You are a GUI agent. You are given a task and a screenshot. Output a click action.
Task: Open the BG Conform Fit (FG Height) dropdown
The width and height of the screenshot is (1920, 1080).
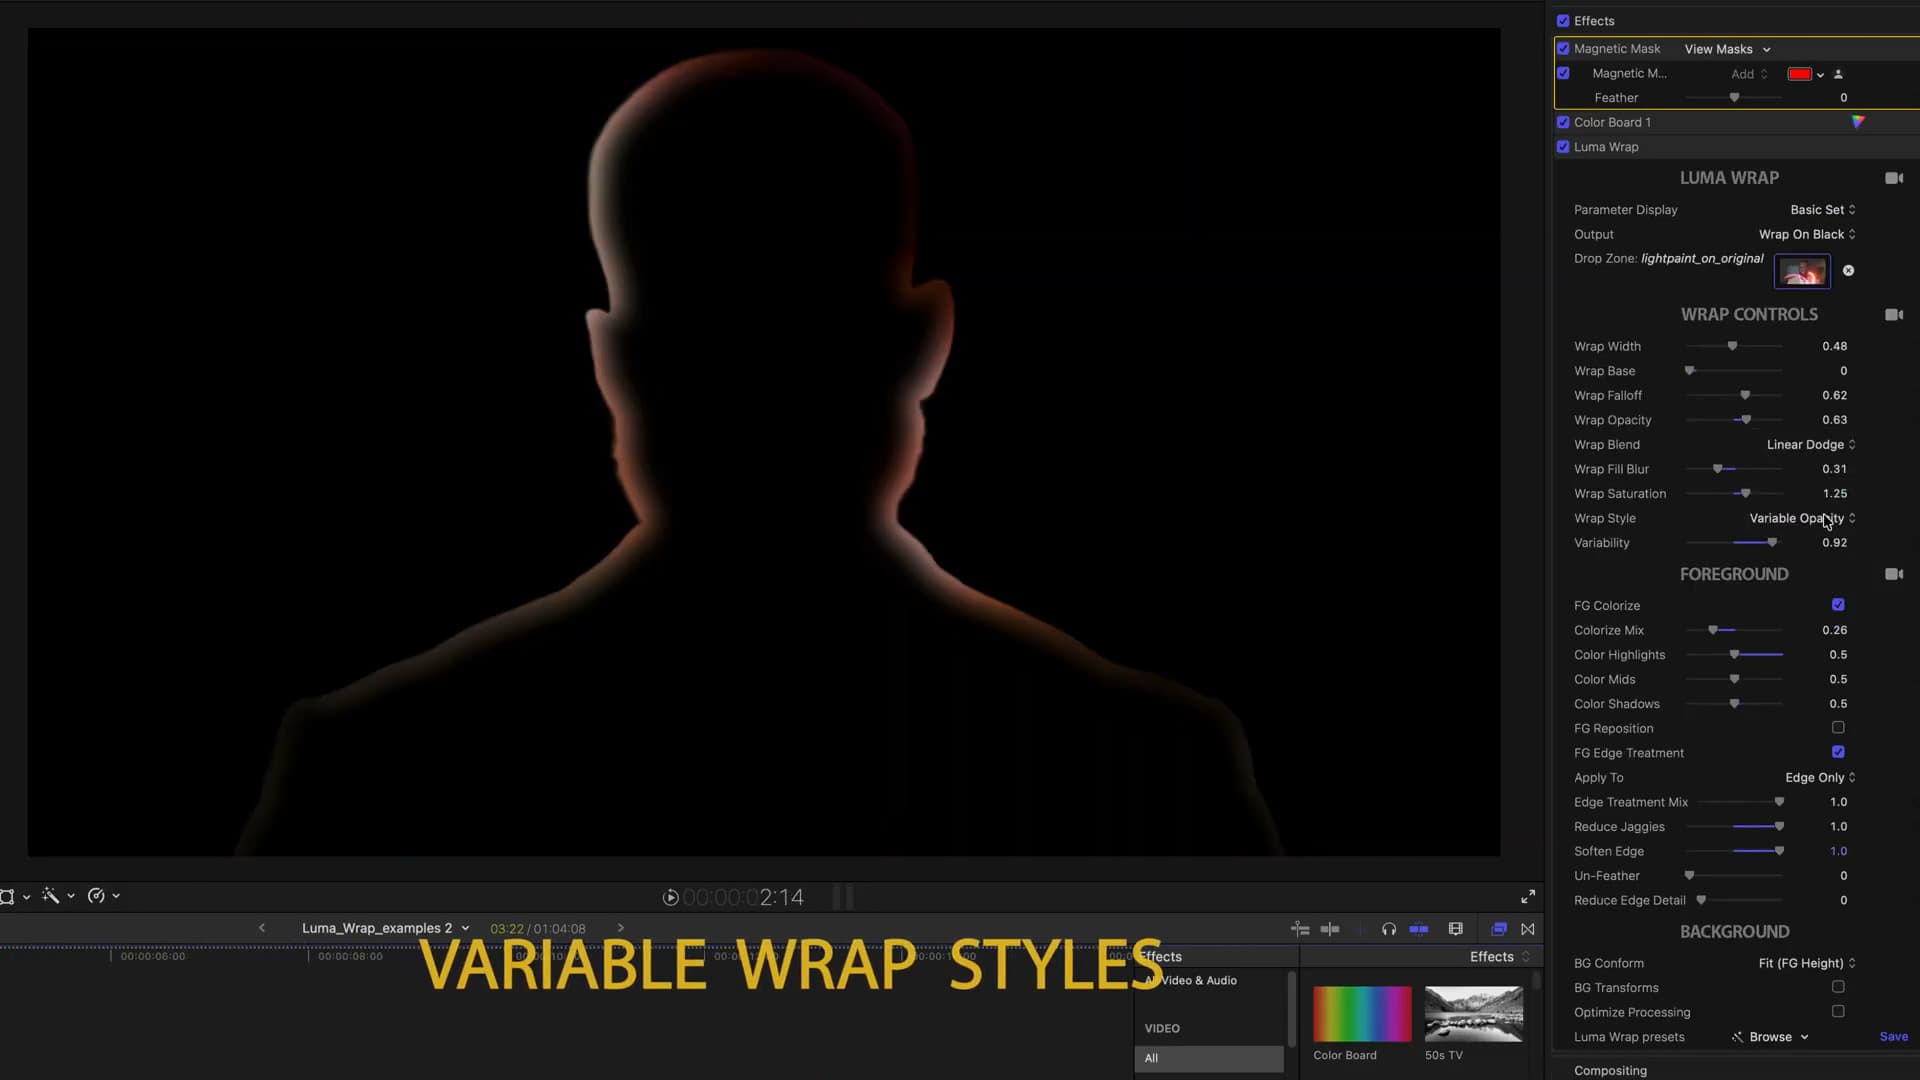coord(1807,963)
